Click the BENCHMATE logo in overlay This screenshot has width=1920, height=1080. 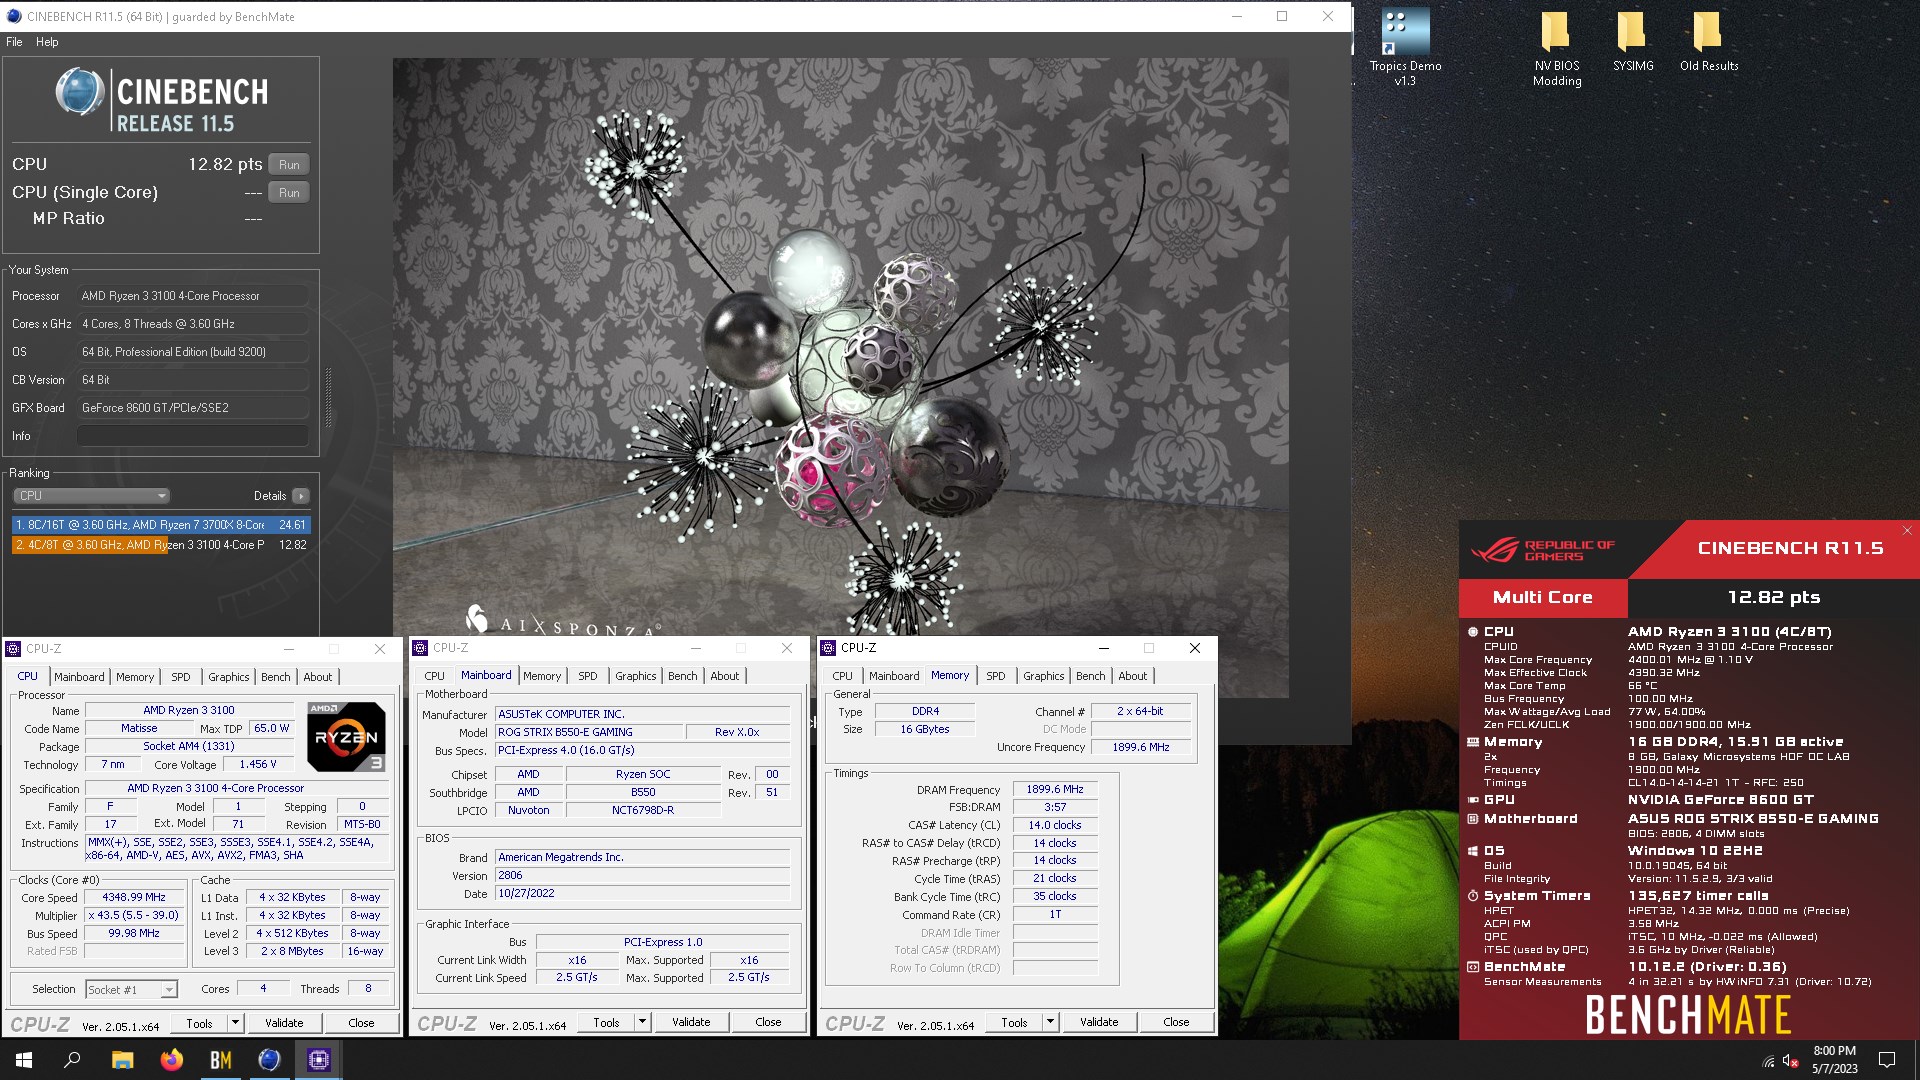pos(1688,1014)
